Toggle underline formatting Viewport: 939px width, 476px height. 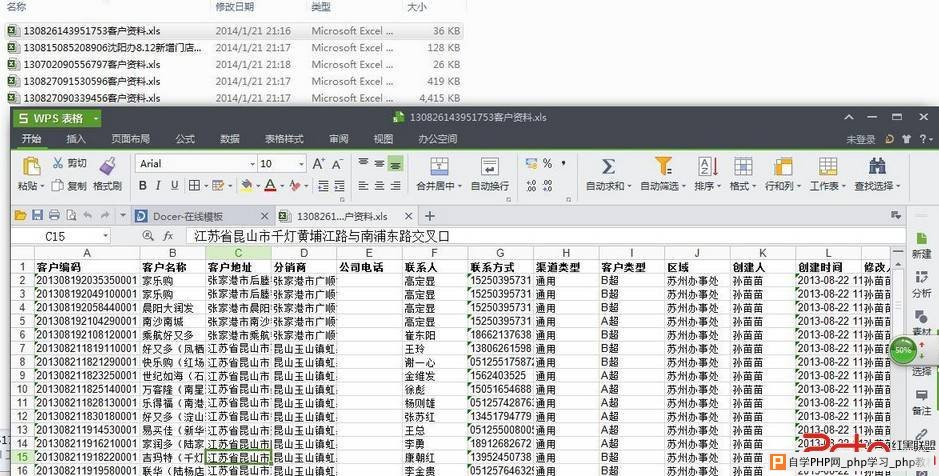pyautogui.click(x=174, y=186)
